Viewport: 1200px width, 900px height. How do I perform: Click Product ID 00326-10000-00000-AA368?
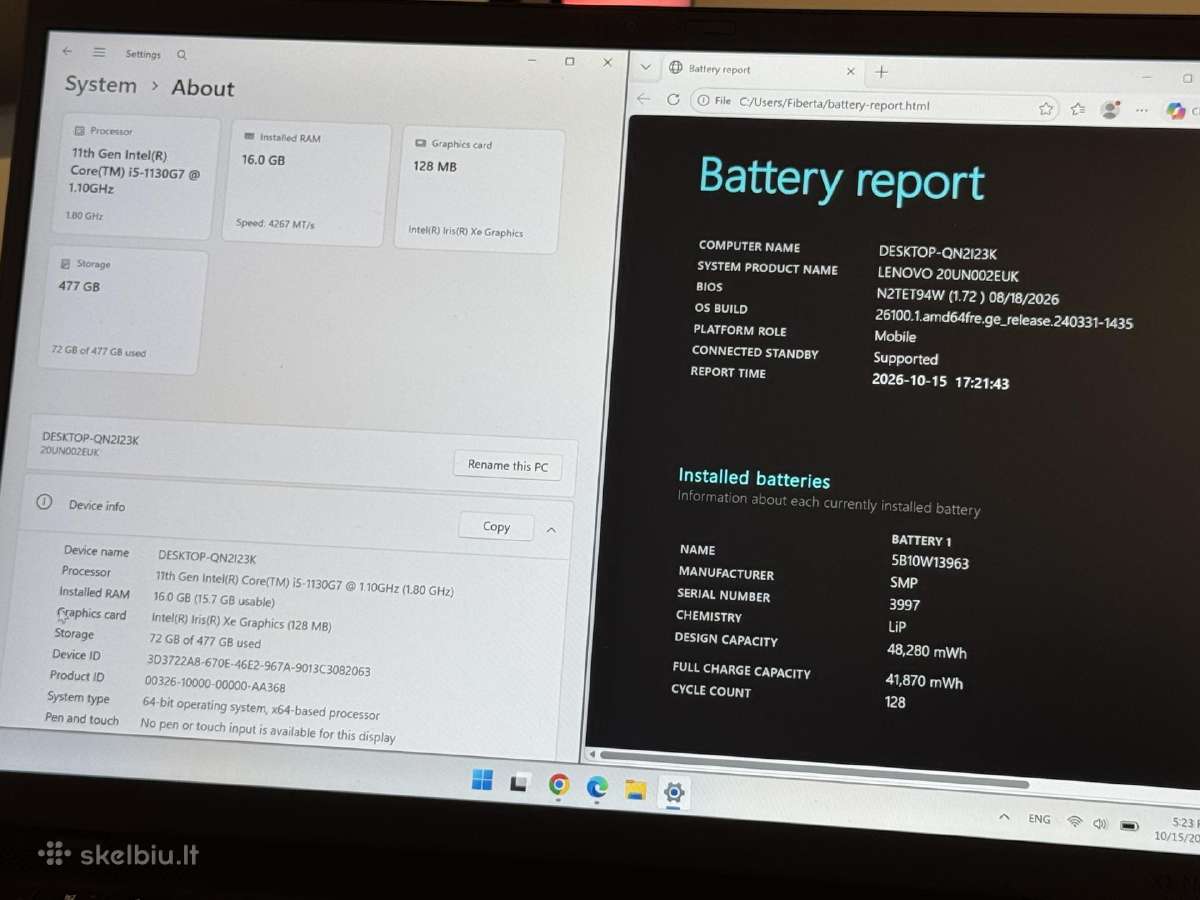pyautogui.click(x=215, y=685)
